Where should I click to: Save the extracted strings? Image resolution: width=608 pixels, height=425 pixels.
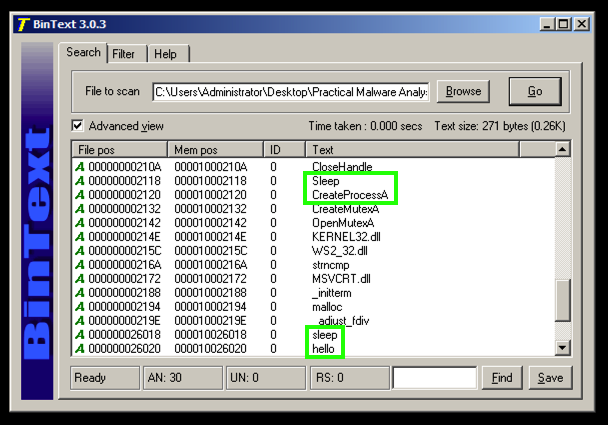pos(550,378)
